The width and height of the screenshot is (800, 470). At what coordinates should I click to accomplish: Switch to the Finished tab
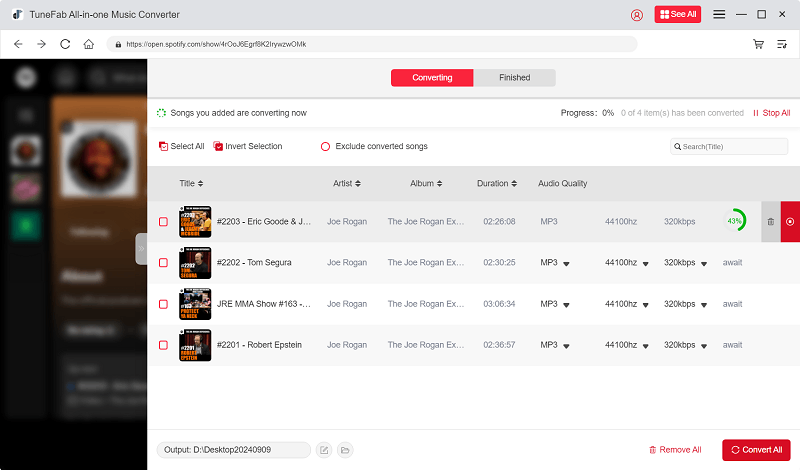pos(514,78)
